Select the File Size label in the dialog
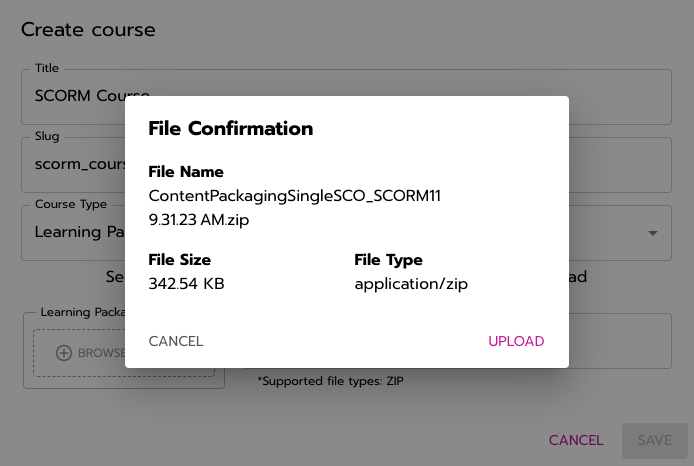Image resolution: width=694 pixels, height=466 pixels. pos(179,260)
